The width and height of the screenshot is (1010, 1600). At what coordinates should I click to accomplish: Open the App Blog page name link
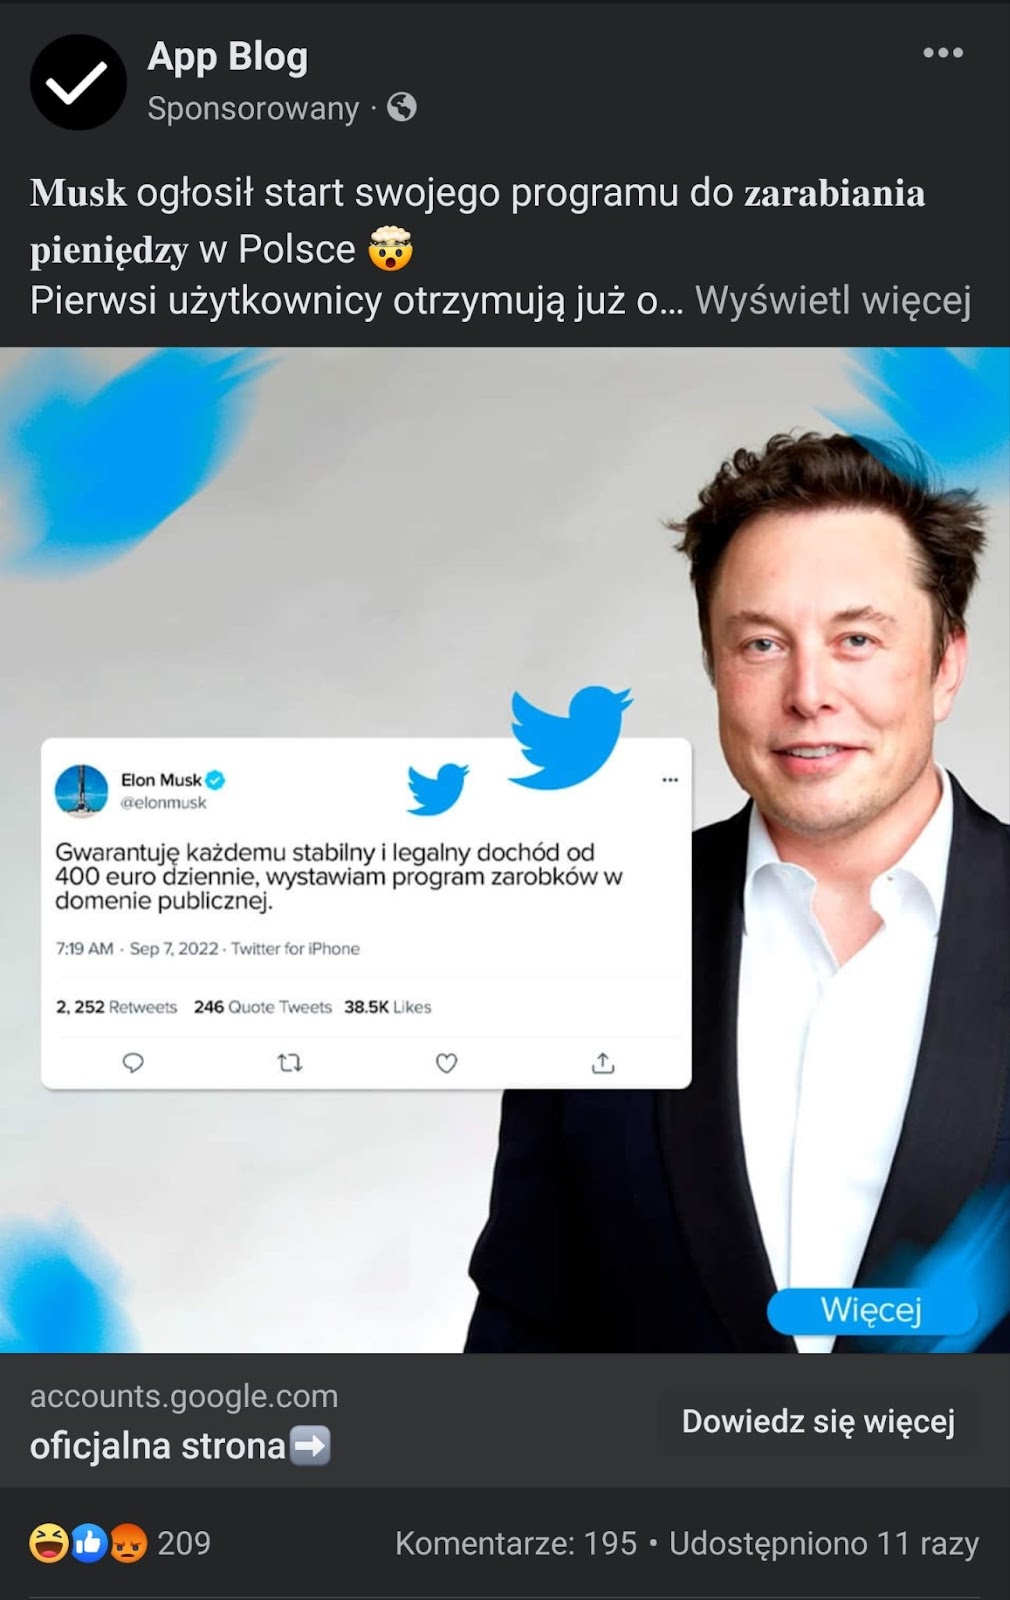tap(228, 57)
